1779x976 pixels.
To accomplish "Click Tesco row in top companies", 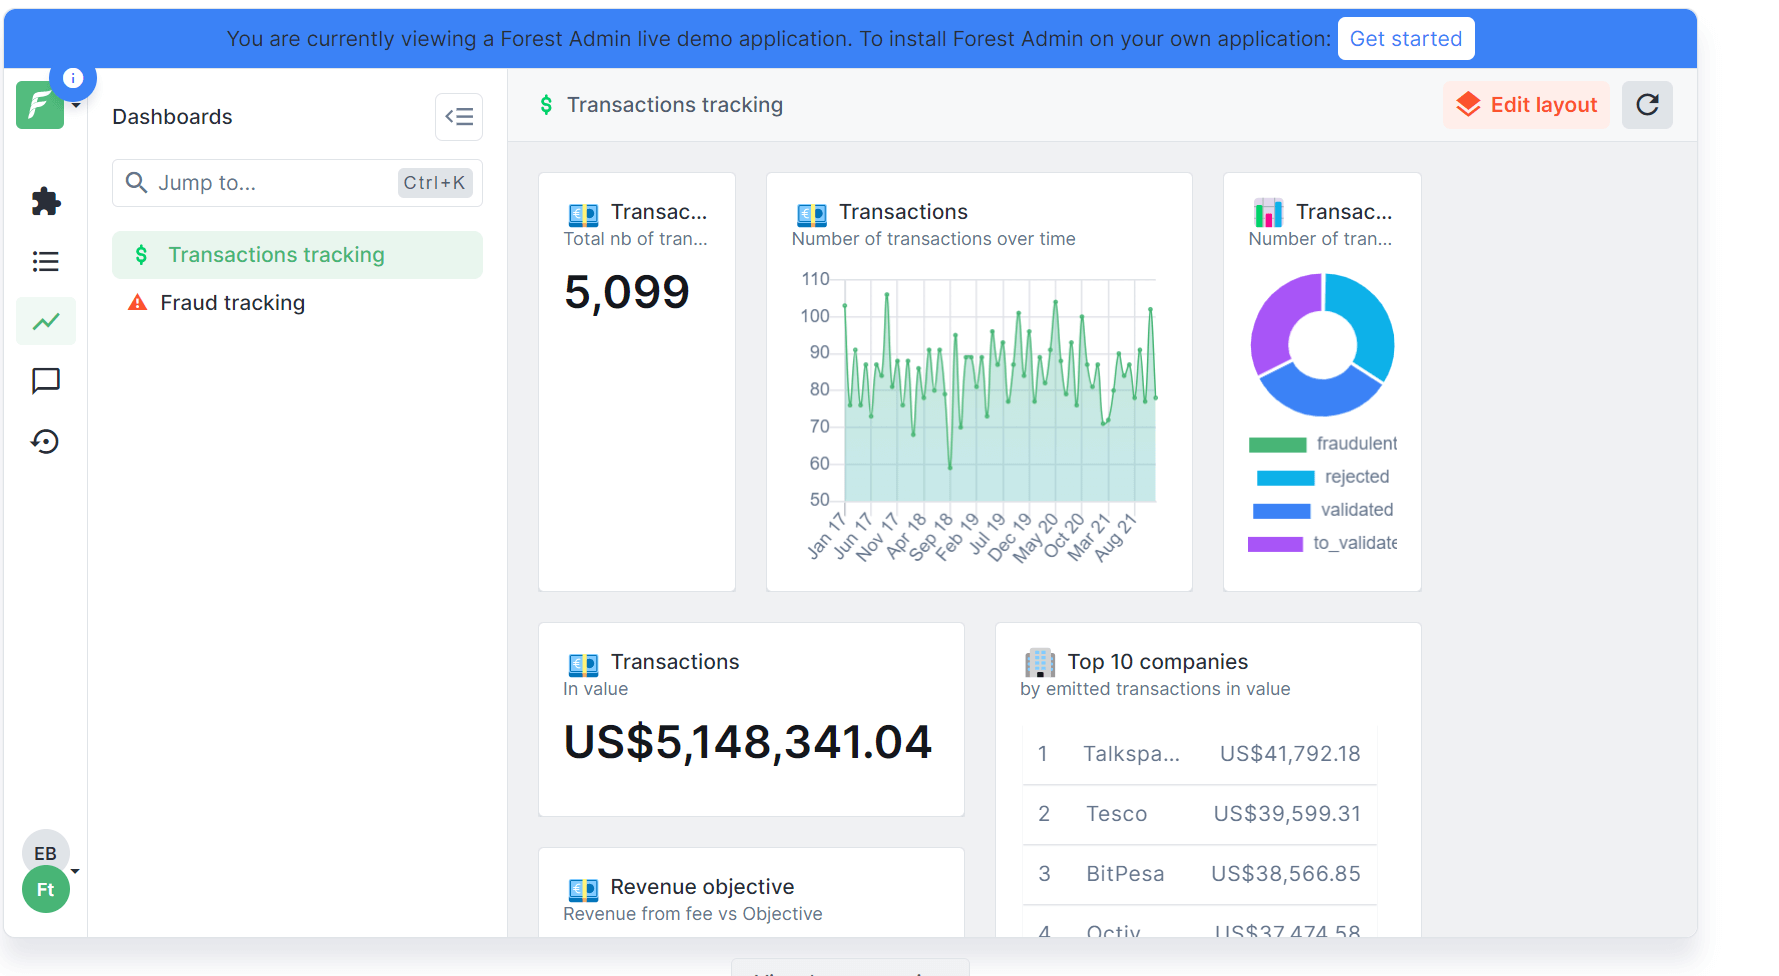I will 1199,814.
